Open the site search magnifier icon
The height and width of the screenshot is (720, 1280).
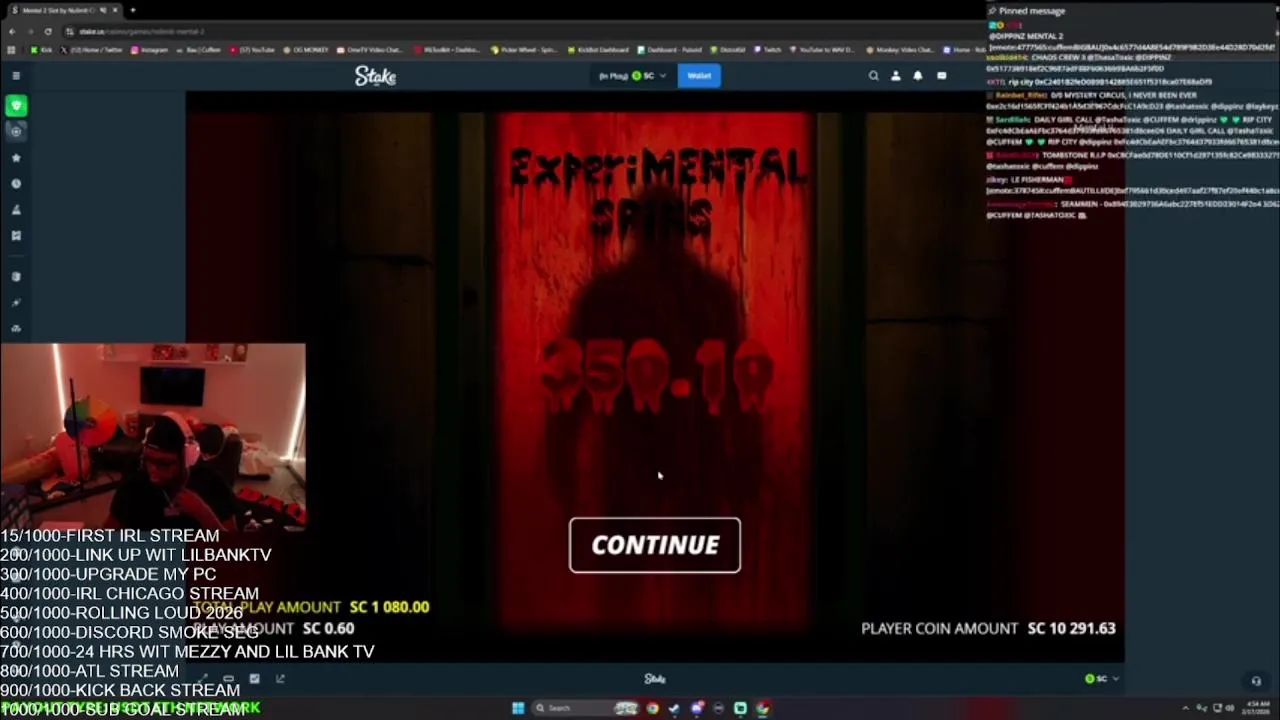(873, 76)
